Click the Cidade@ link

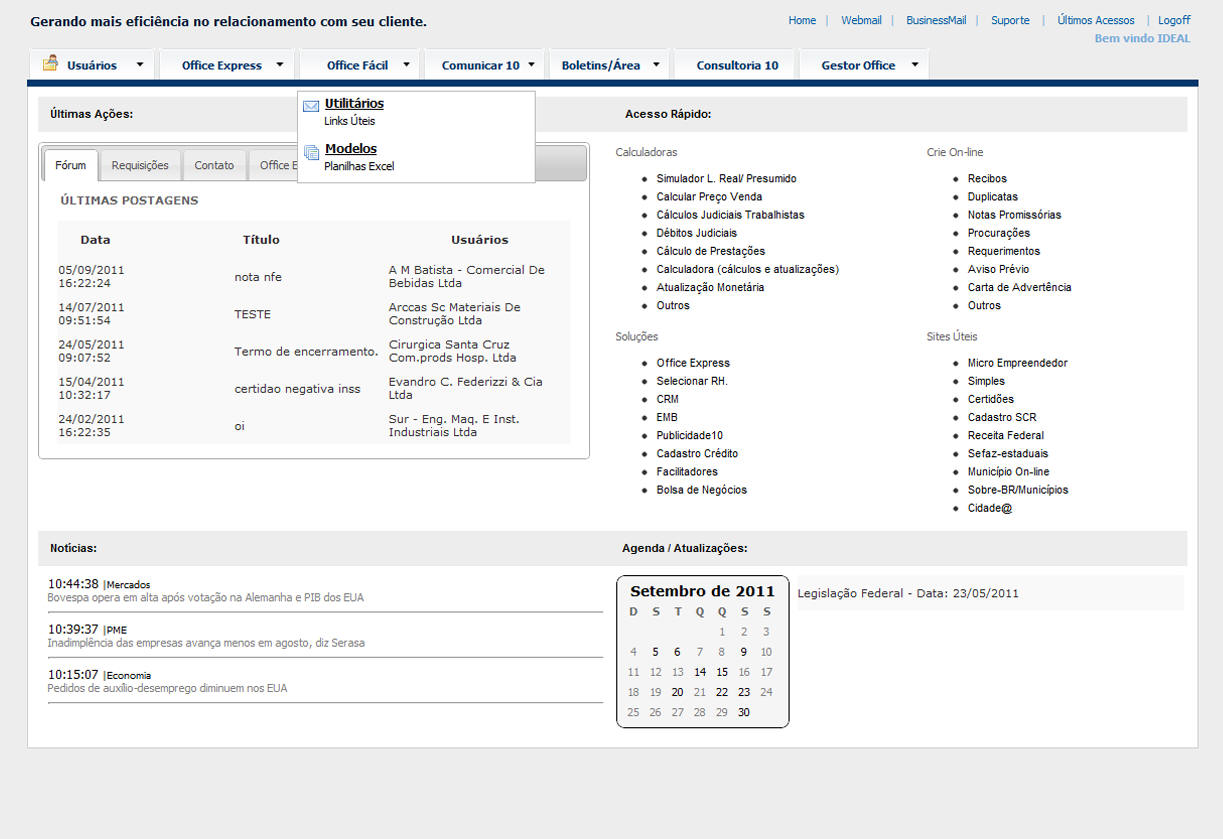(990, 508)
